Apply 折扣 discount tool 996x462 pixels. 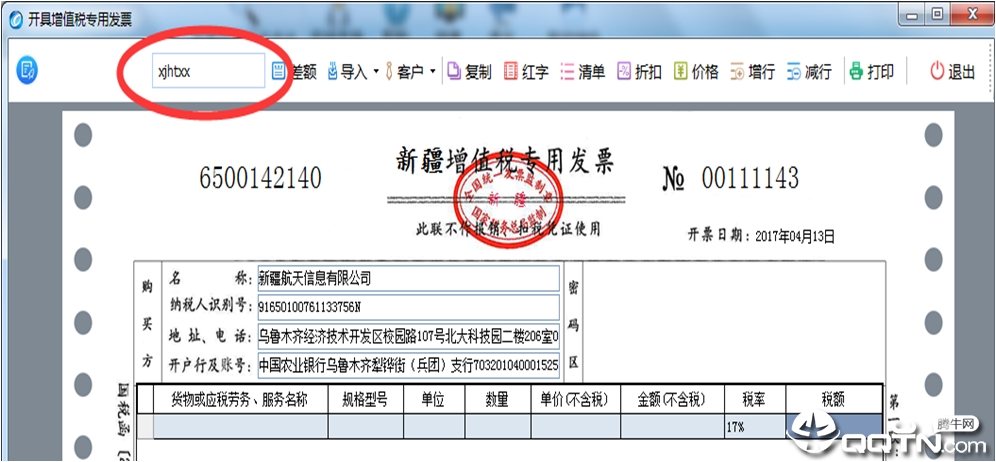click(x=639, y=71)
